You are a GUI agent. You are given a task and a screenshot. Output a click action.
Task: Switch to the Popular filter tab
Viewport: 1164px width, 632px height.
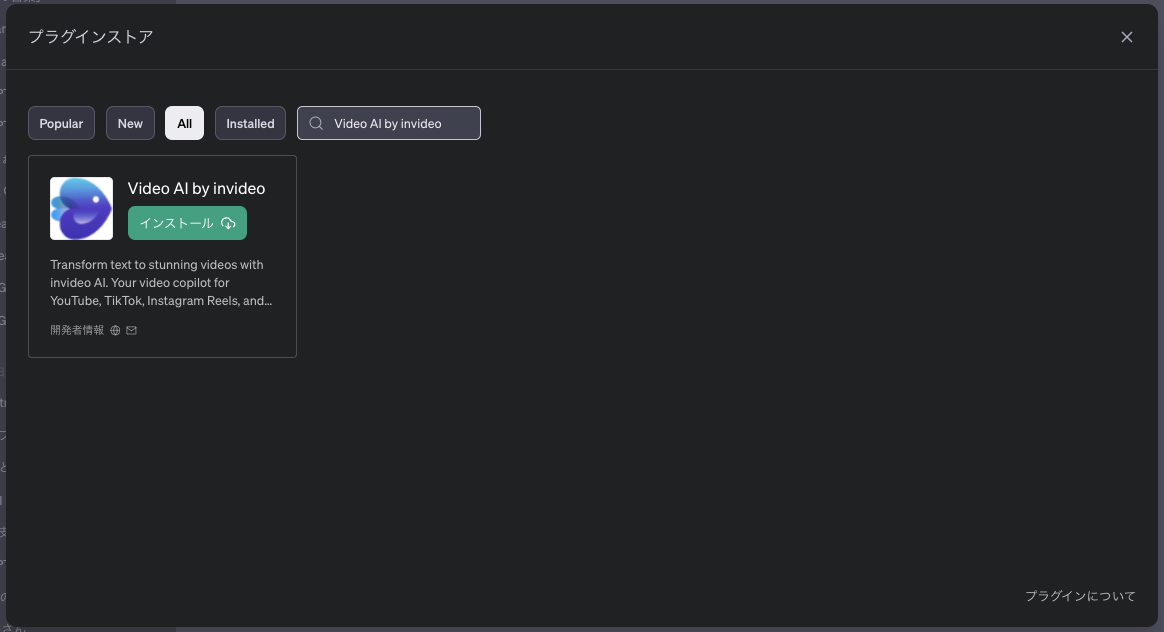coord(61,123)
